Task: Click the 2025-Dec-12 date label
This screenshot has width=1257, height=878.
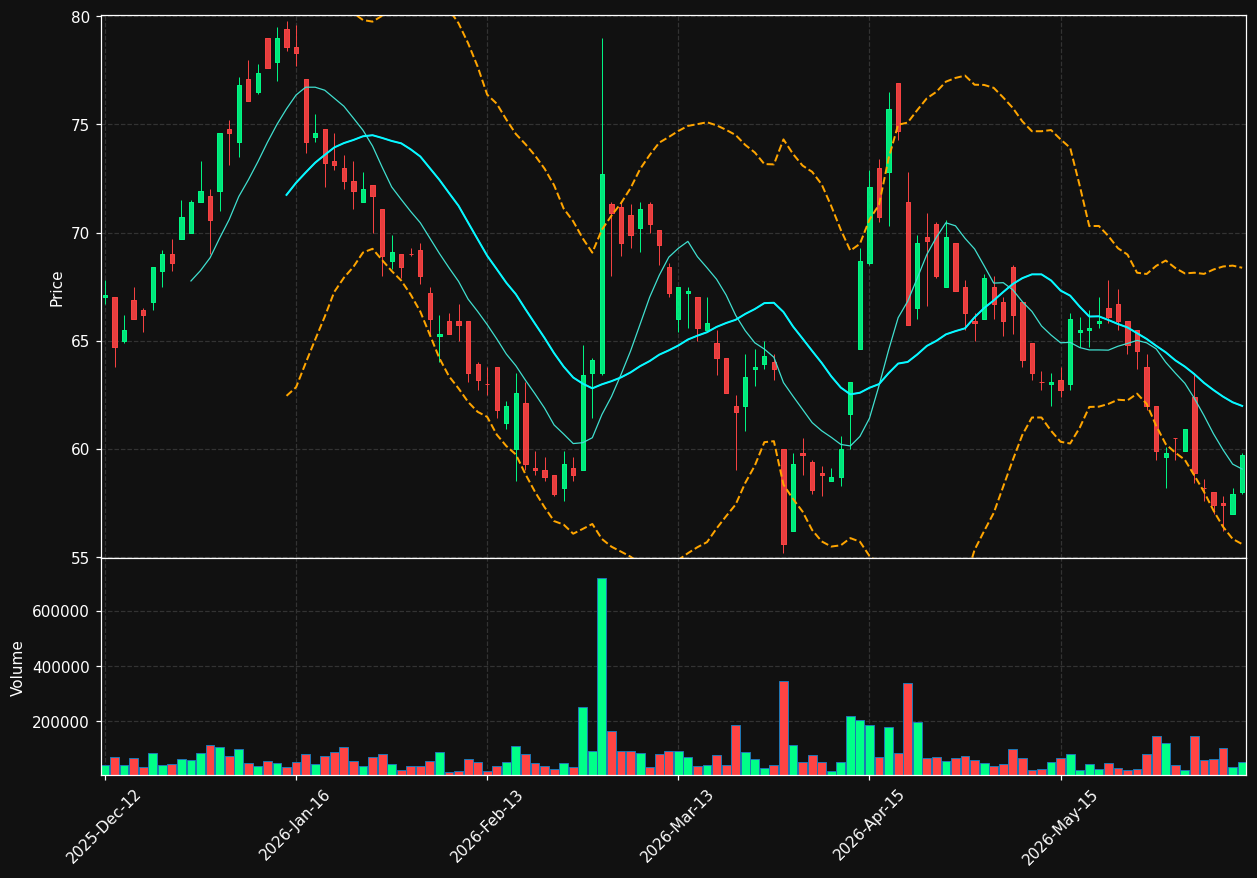Action: (104, 826)
